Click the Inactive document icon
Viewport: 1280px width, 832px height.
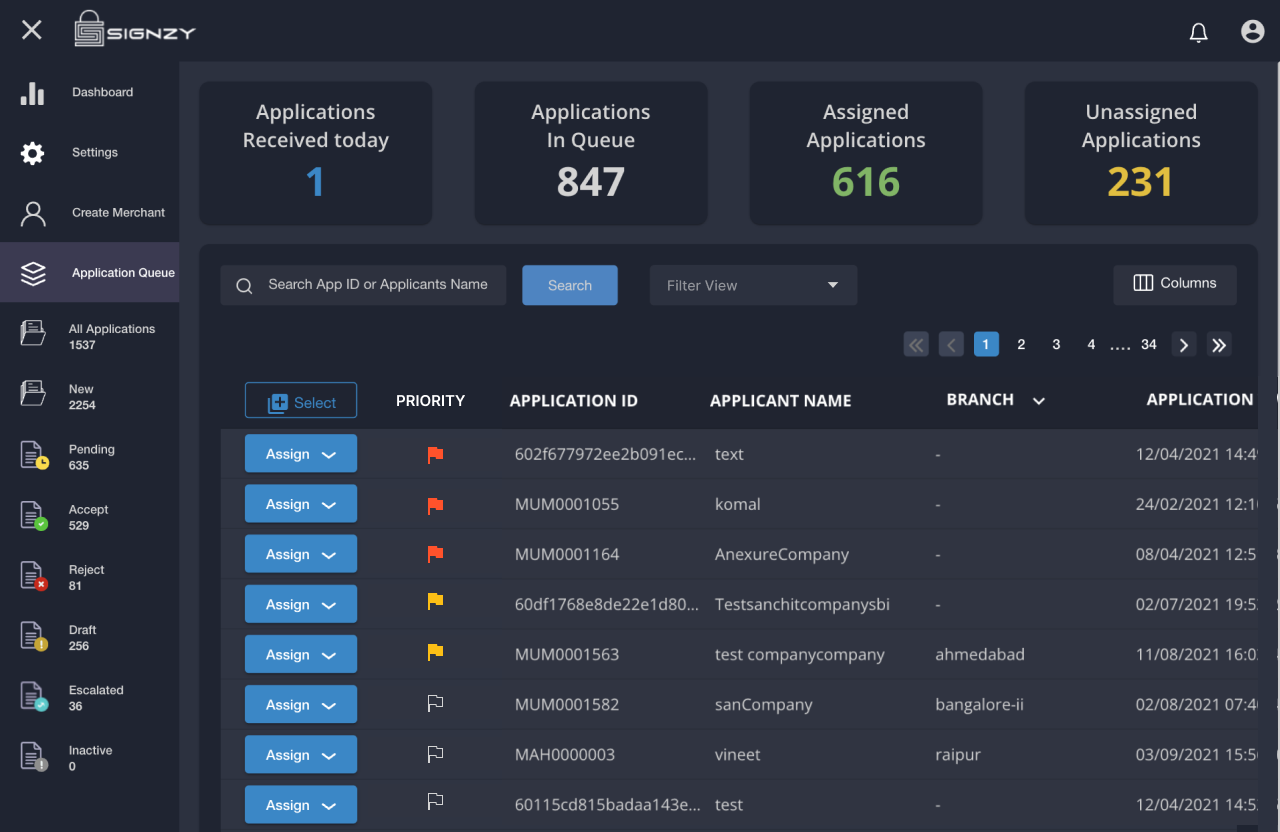coord(34,757)
